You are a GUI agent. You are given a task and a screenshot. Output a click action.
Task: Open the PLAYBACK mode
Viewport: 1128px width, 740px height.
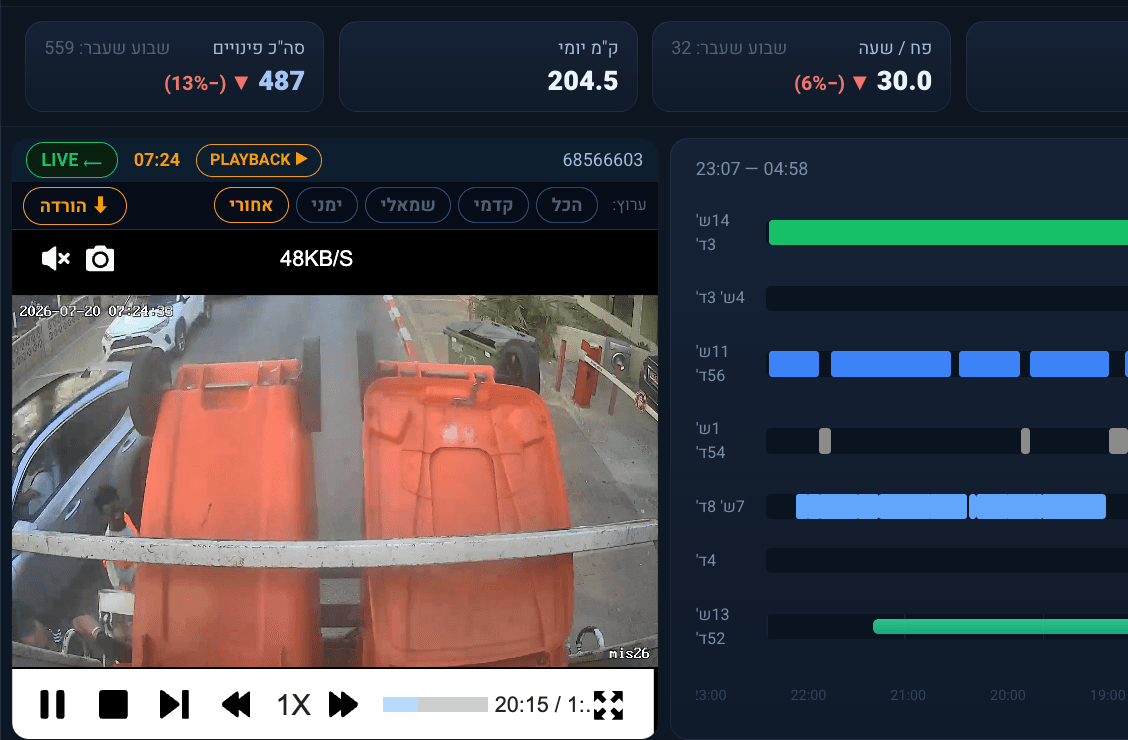[x=259, y=160]
